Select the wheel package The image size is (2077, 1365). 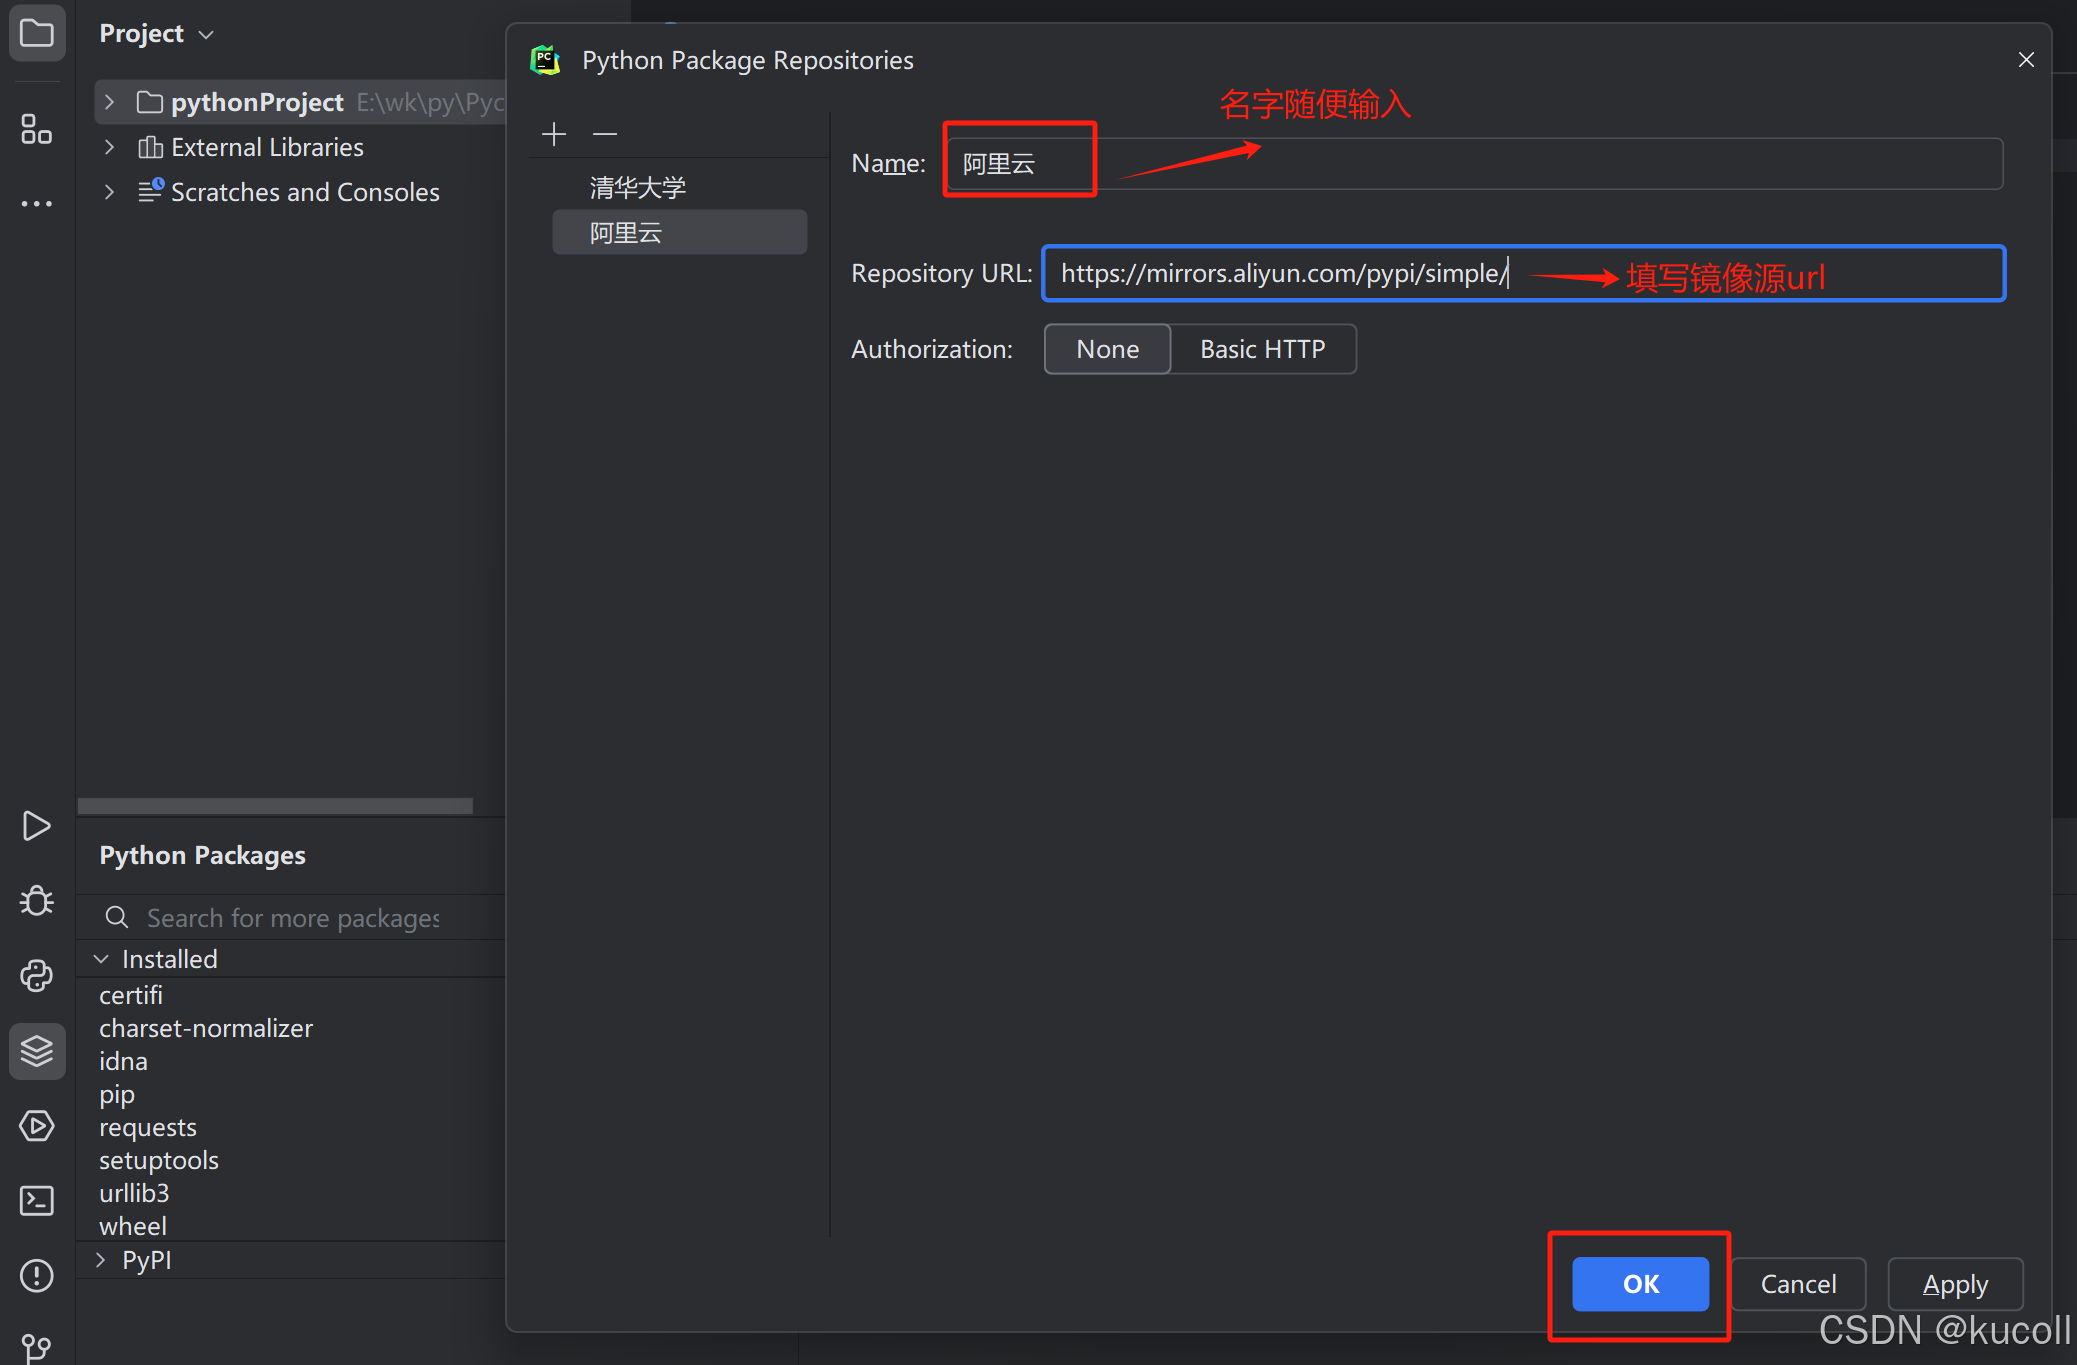coord(133,1226)
